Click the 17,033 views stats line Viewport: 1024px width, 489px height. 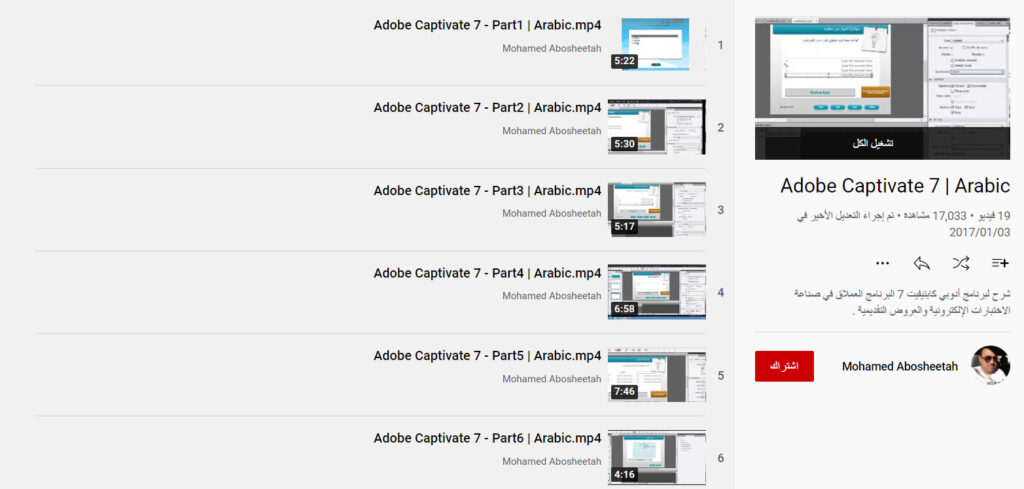(904, 215)
